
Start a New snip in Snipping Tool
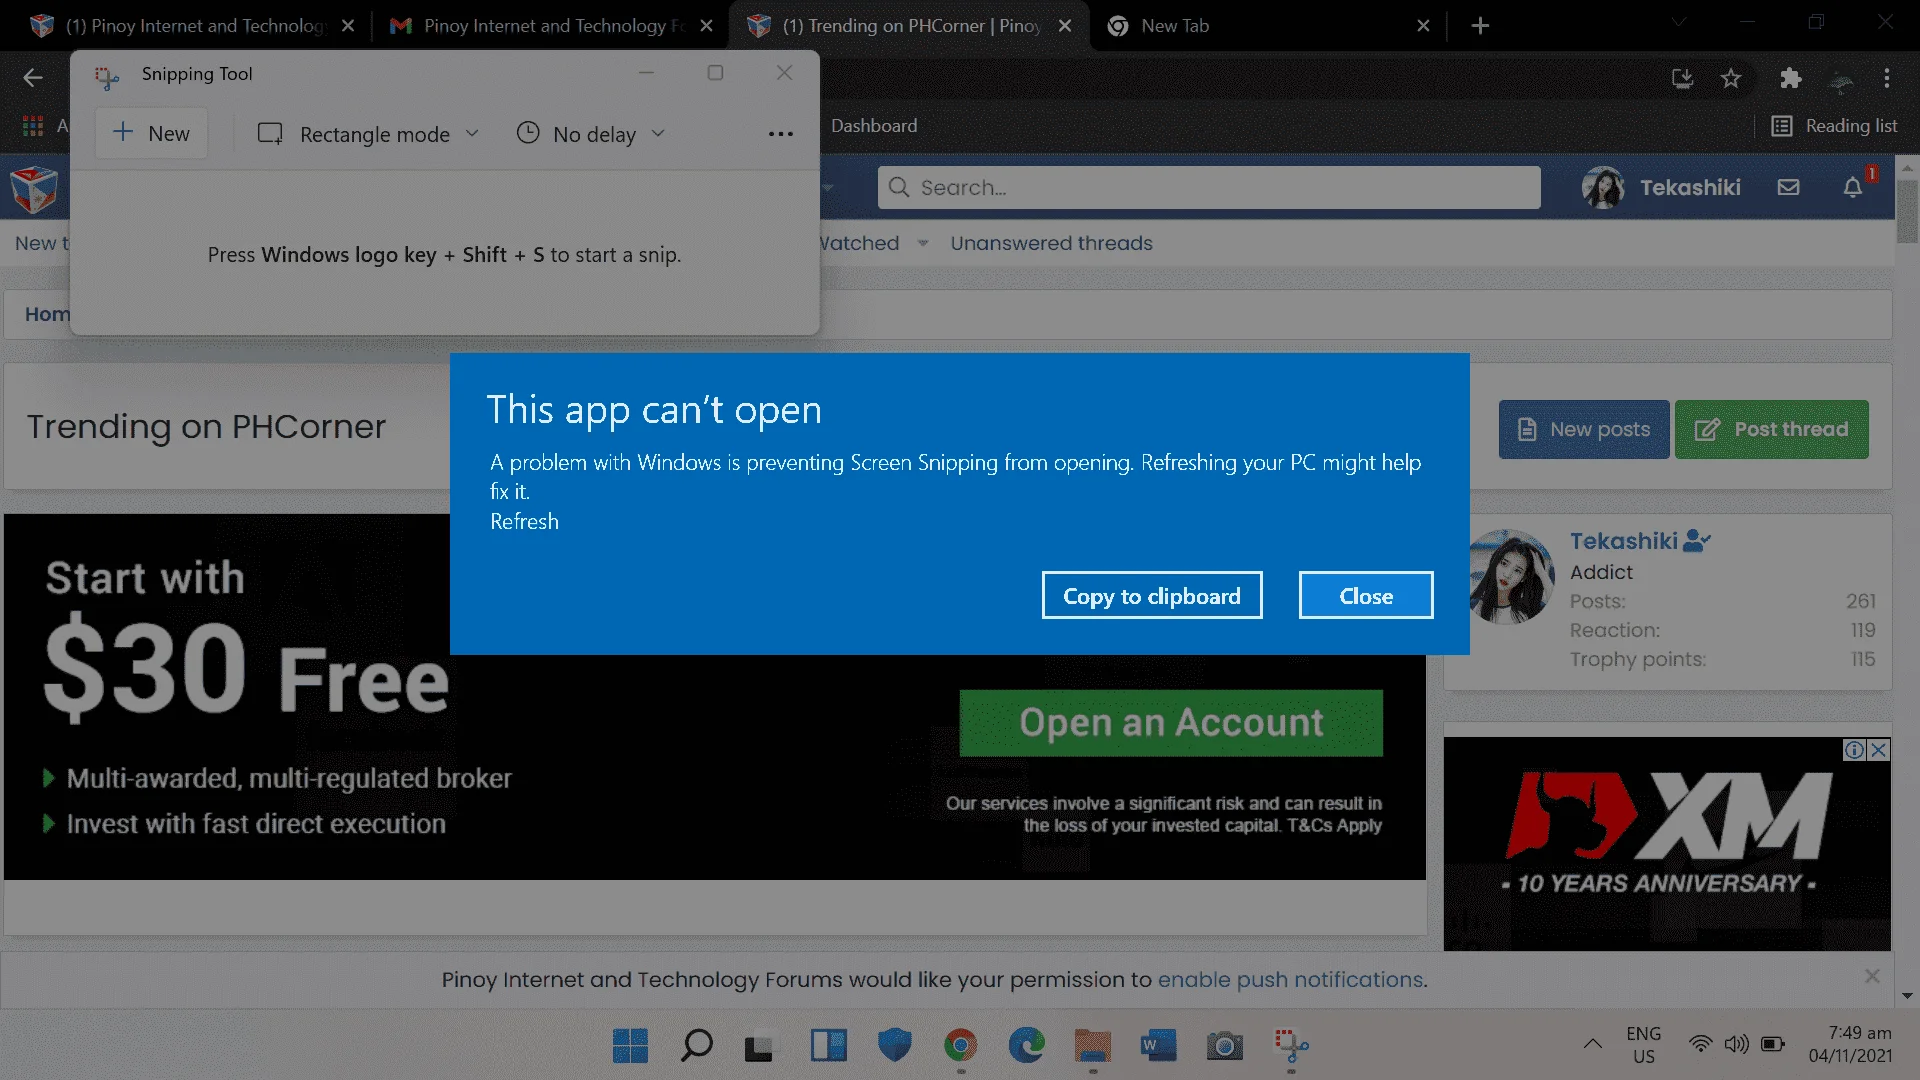click(x=151, y=133)
